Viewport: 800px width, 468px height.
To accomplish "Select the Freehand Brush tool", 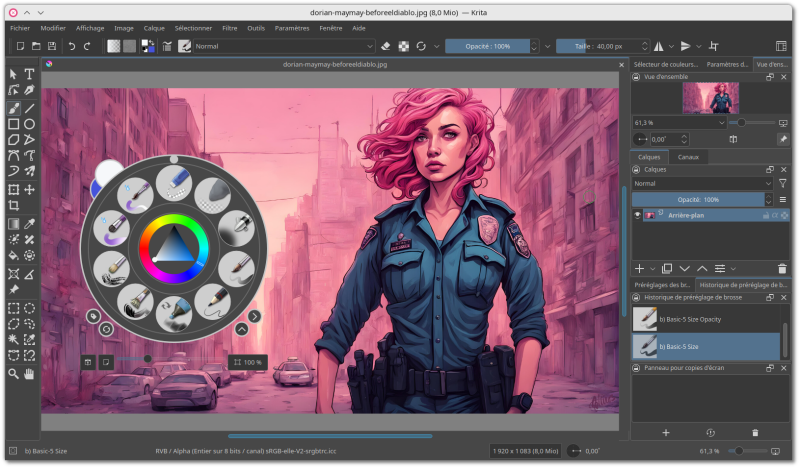I will coord(13,108).
